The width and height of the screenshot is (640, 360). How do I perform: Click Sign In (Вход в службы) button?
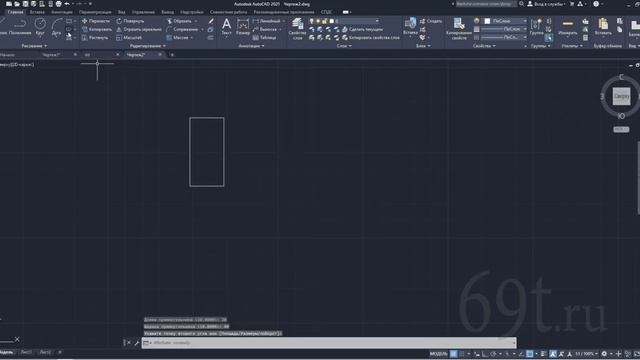tap(546, 4)
